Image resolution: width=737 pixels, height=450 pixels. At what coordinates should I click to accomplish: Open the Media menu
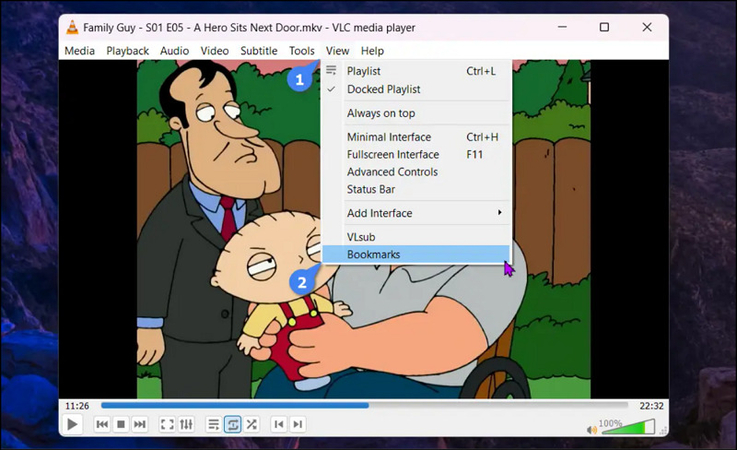click(79, 51)
